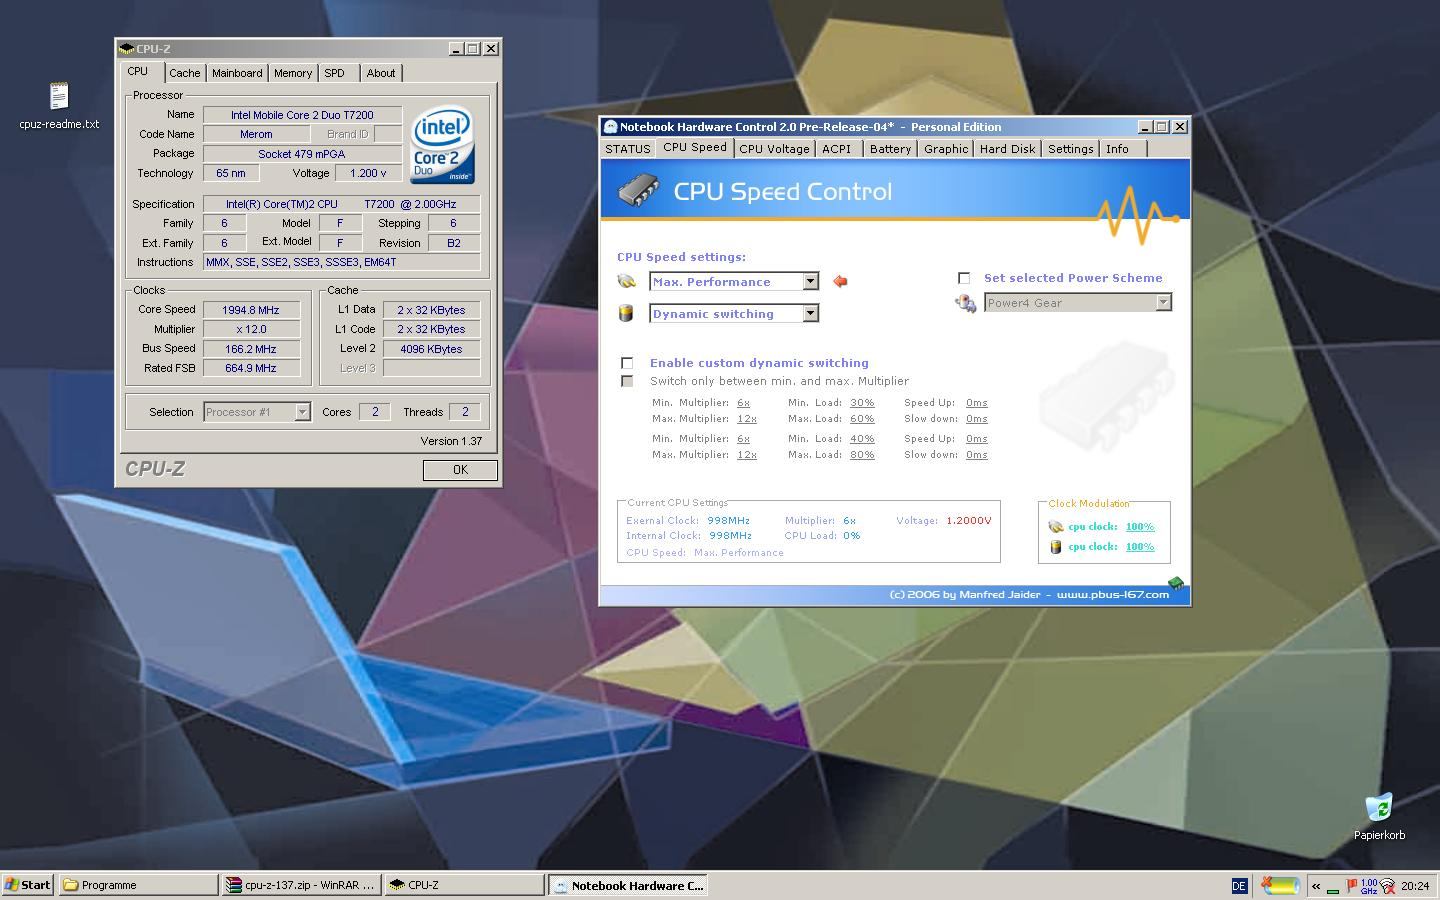Viewport: 1440px width, 900px height.
Task: Open the cpuz-readme.txt desktop file icon
Action: coord(59,96)
